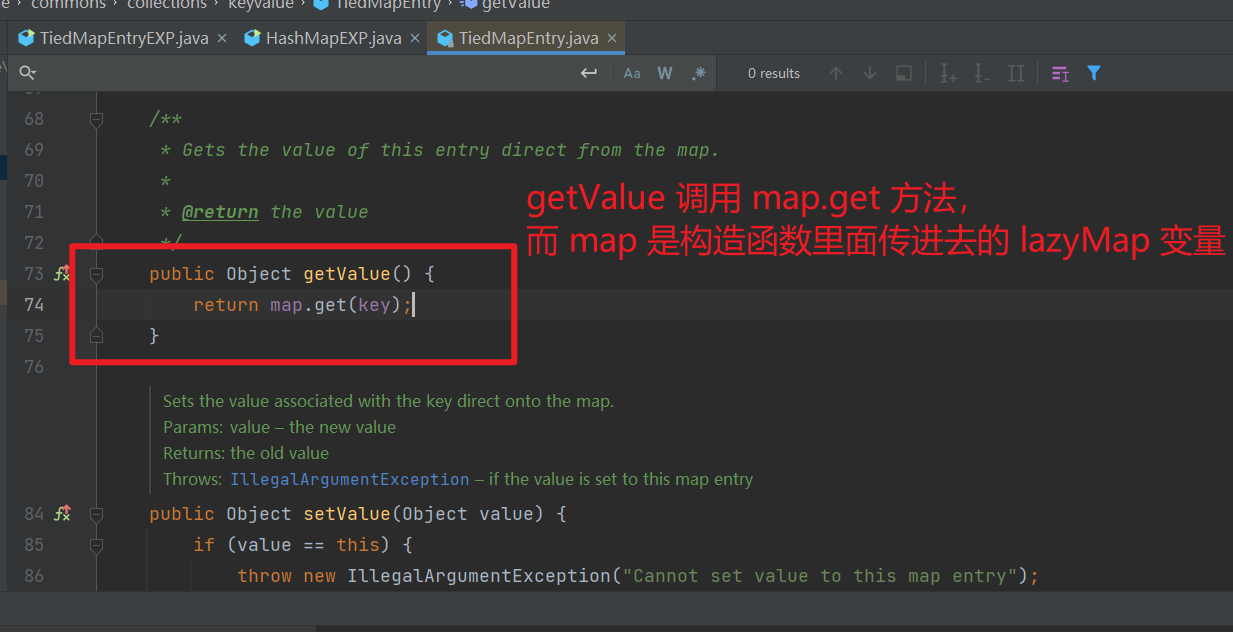Click the IllegalArgumentException link in the doc comment
Image resolution: width=1233 pixels, height=632 pixels.
[x=349, y=479]
